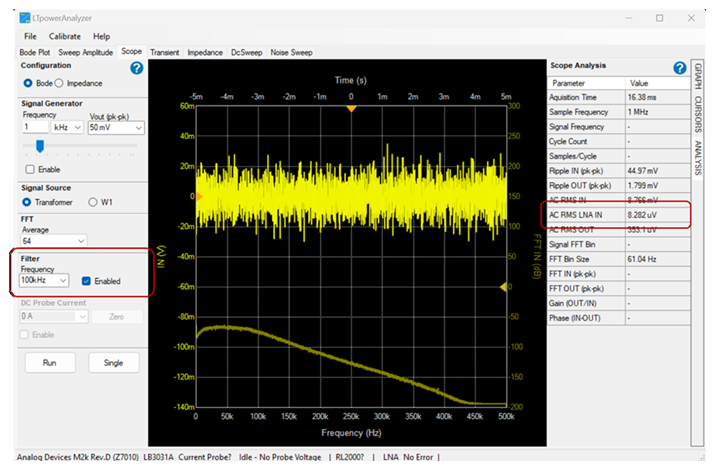Click the 'RL2000?' status bar entry
The height and width of the screenshot is (474, 715).
click(349, 457)
